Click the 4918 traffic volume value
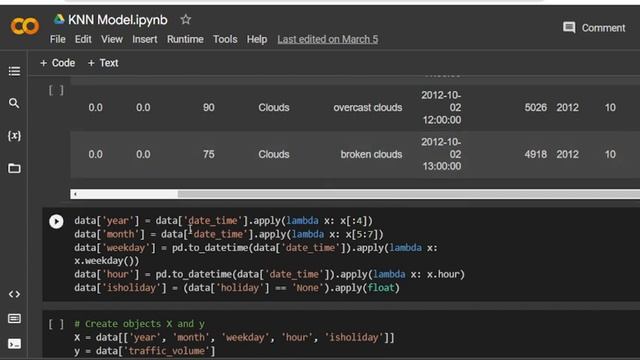Image resolution: width=640 pixels, height=360 pixels. [x=536, y=154]
